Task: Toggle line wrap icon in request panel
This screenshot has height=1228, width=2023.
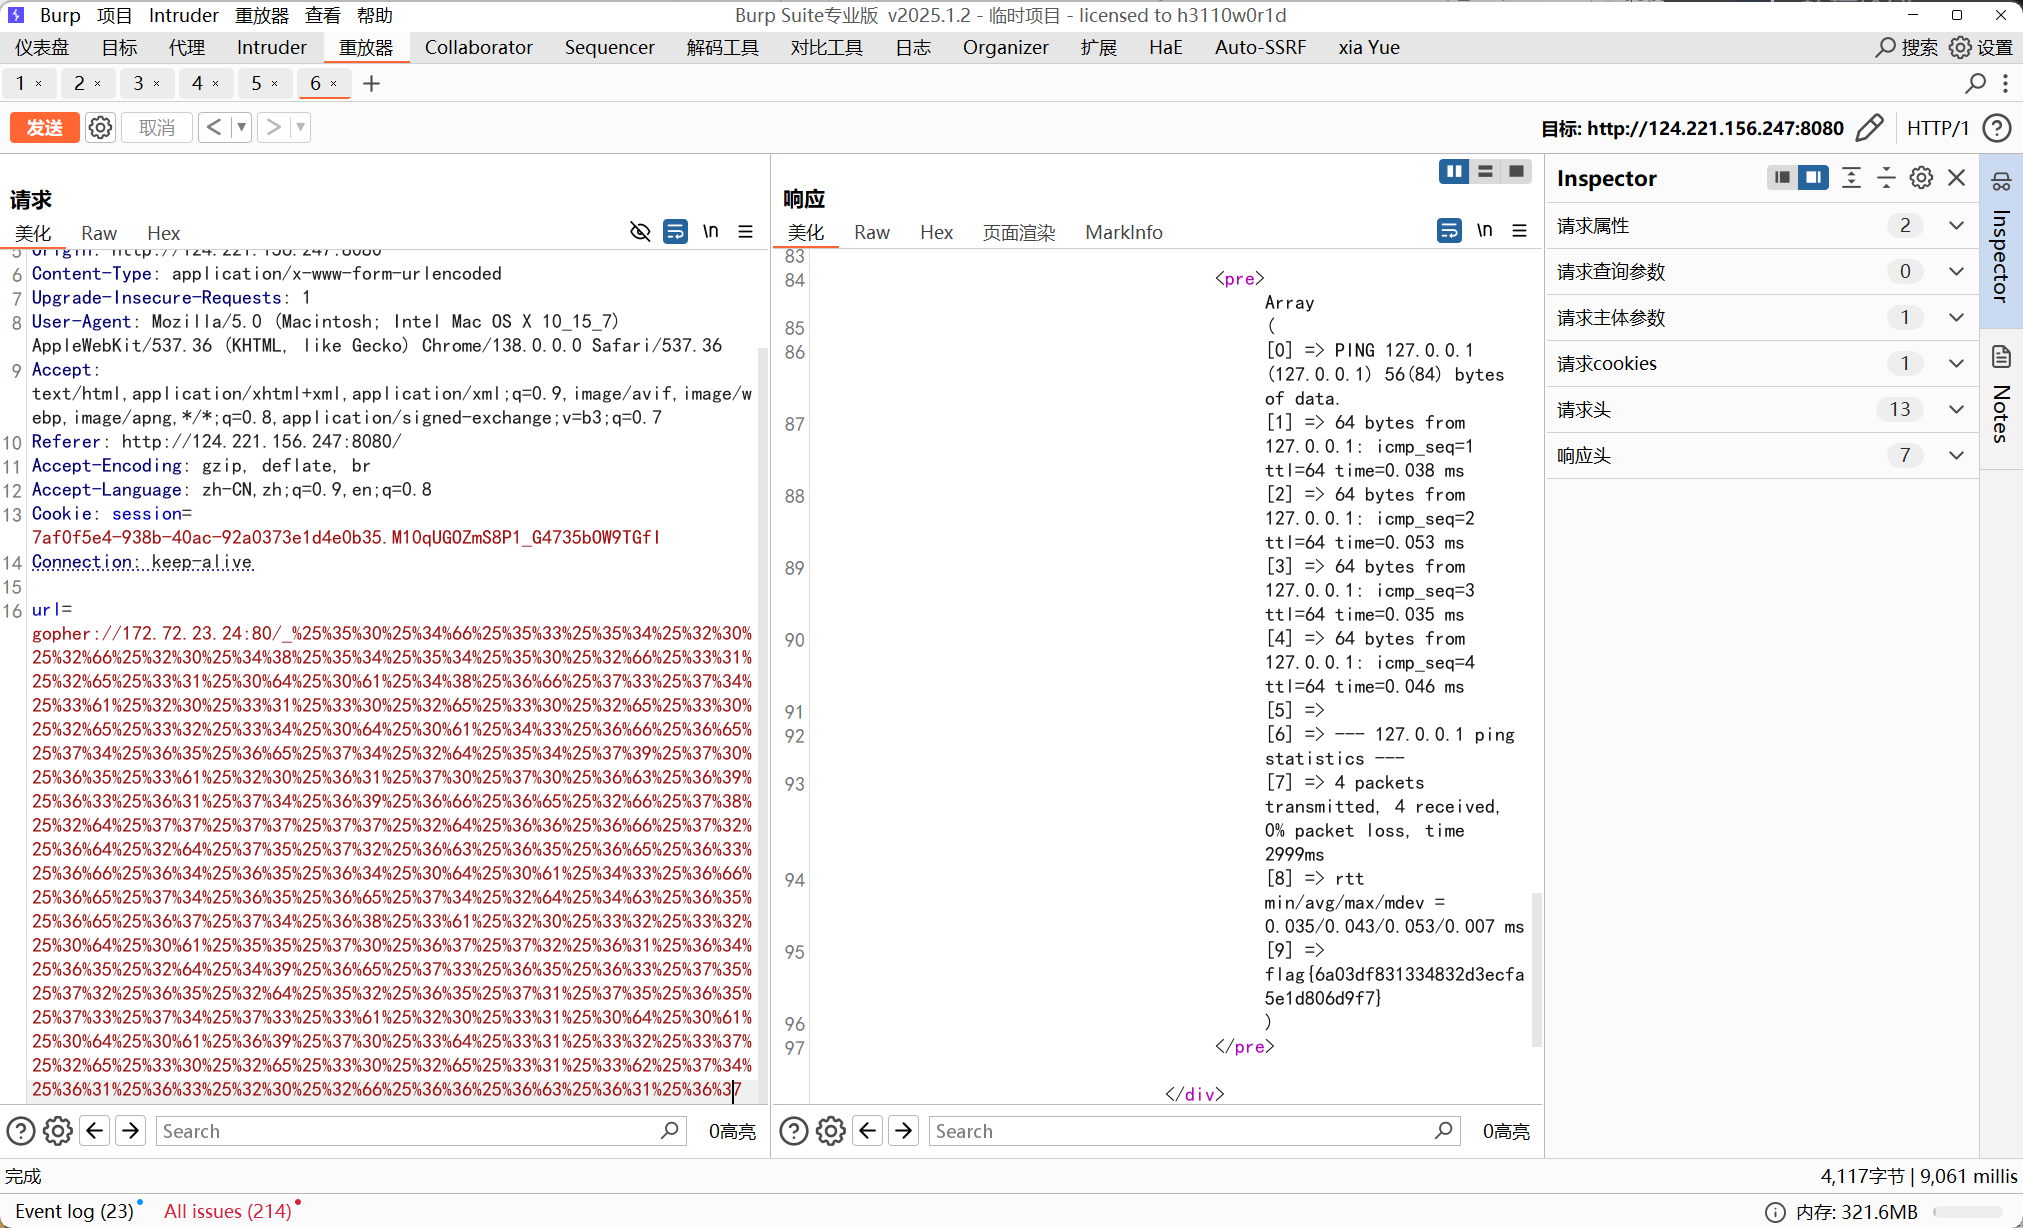Action: [675, 232]
